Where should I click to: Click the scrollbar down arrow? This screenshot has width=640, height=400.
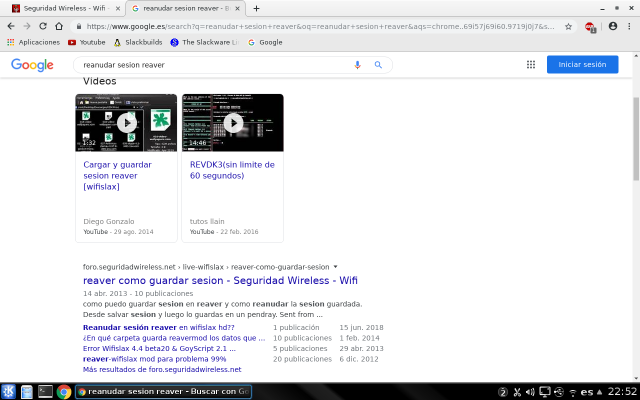[636, 378]
